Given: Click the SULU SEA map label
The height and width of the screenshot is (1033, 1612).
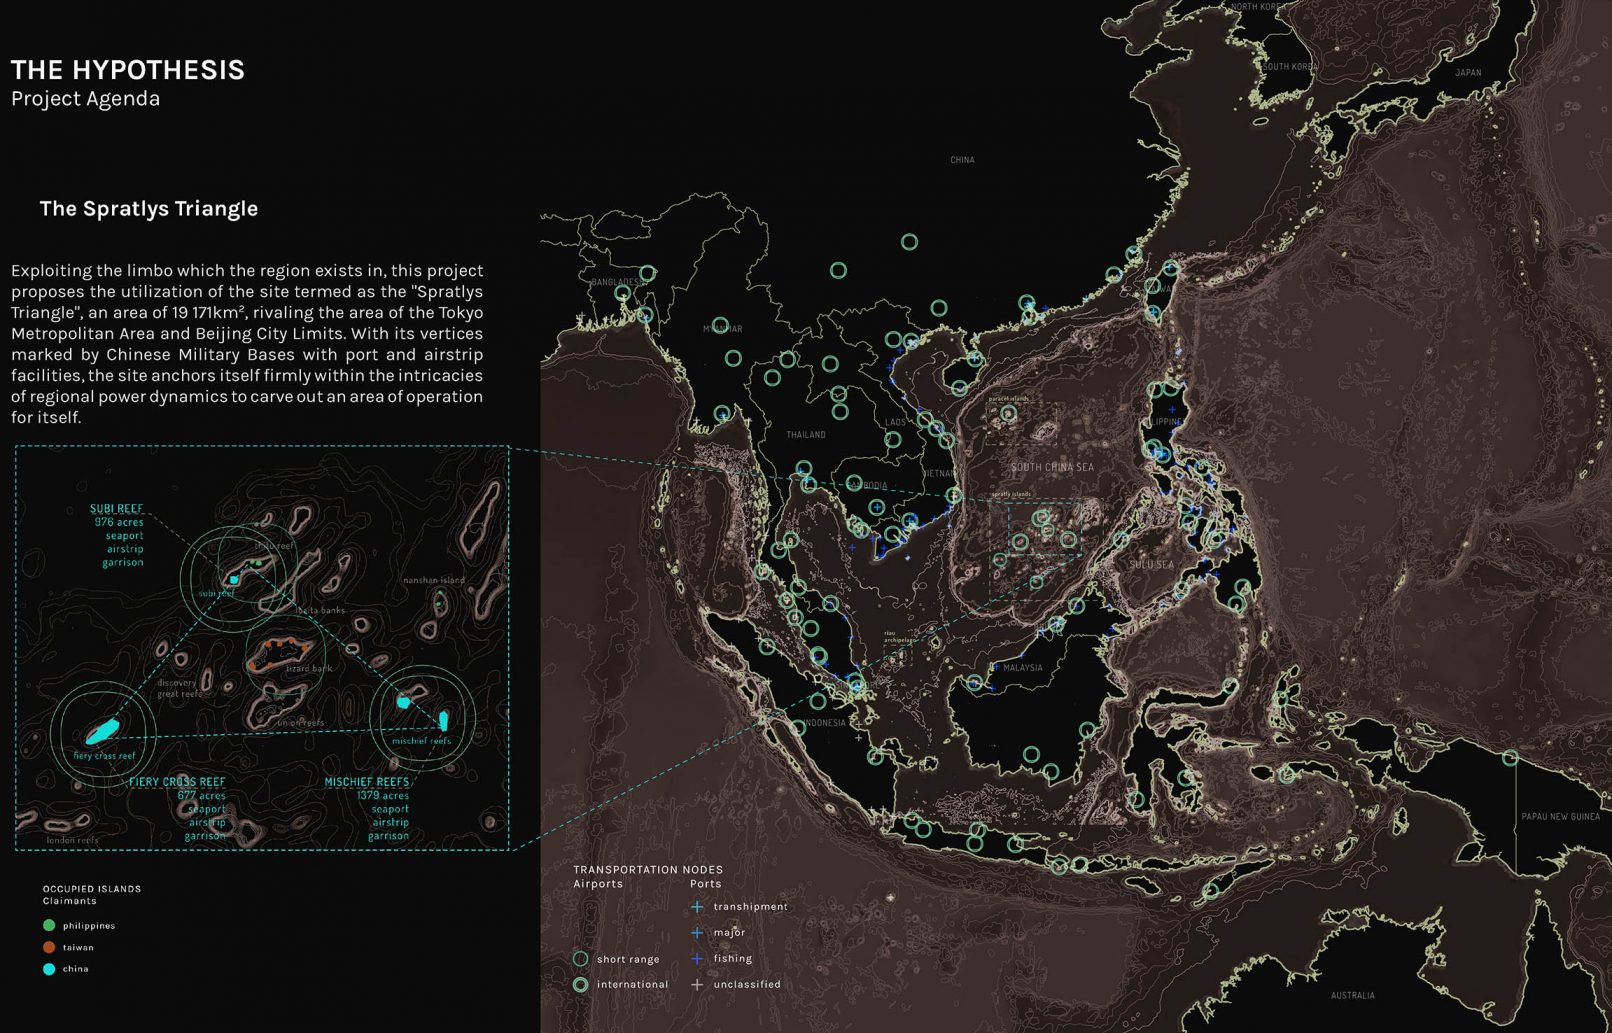Looking at the screenshot, I should [x=1151, y=565].
